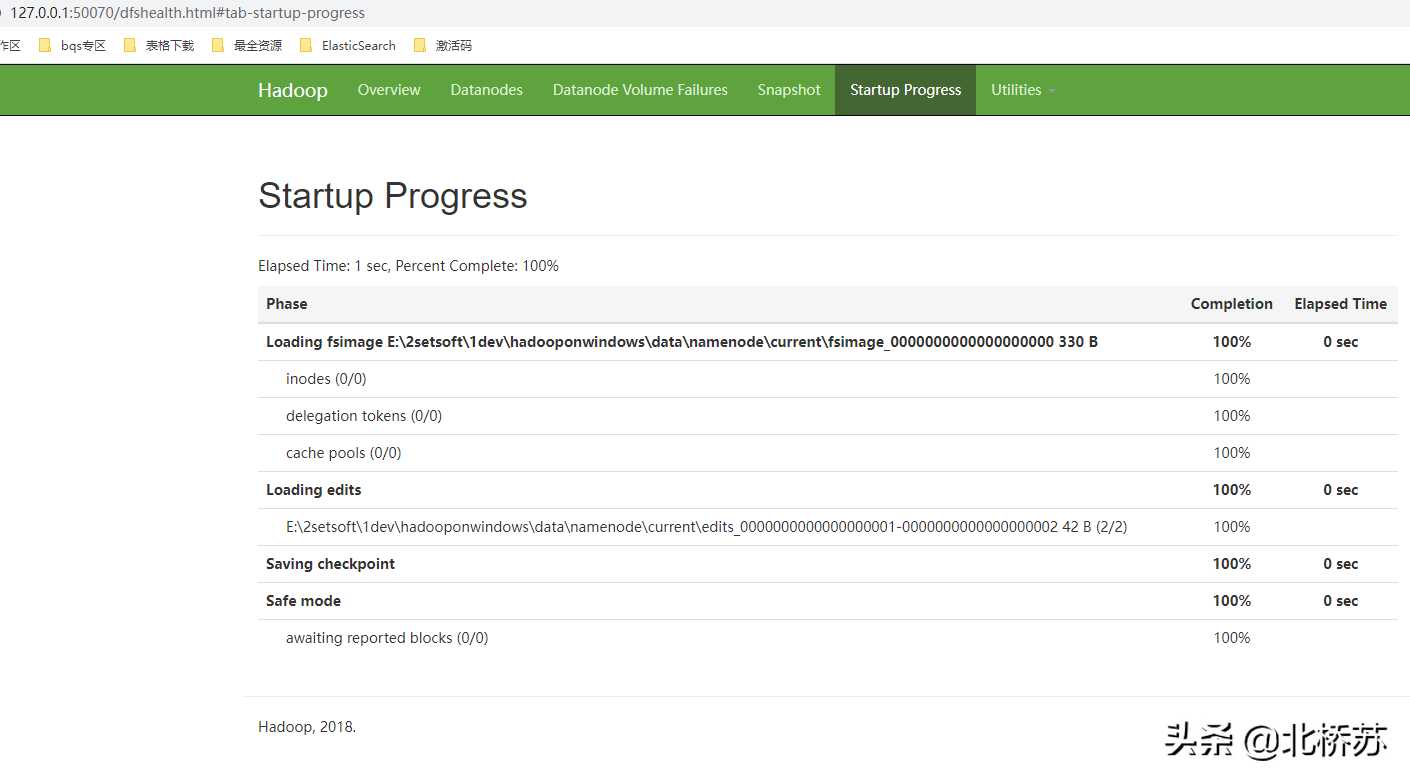
Task: Click the 100% completion for inodes
Action: 1232,379
